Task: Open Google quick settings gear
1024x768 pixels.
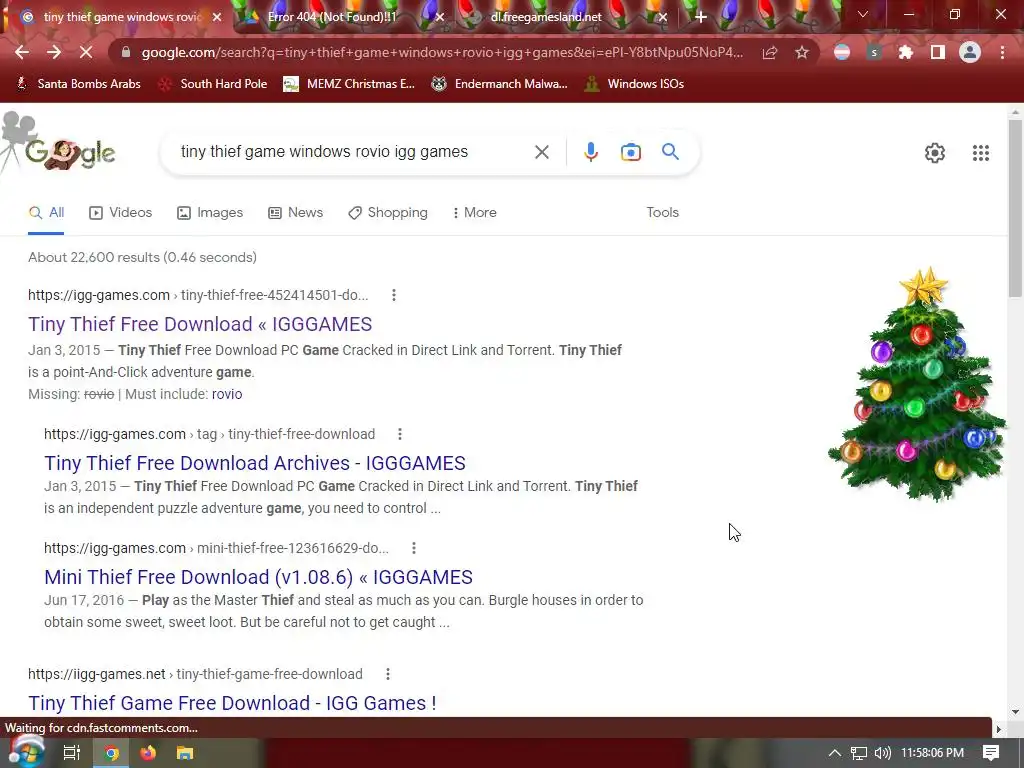Action: pyautogui.click(x=935, y=153)
